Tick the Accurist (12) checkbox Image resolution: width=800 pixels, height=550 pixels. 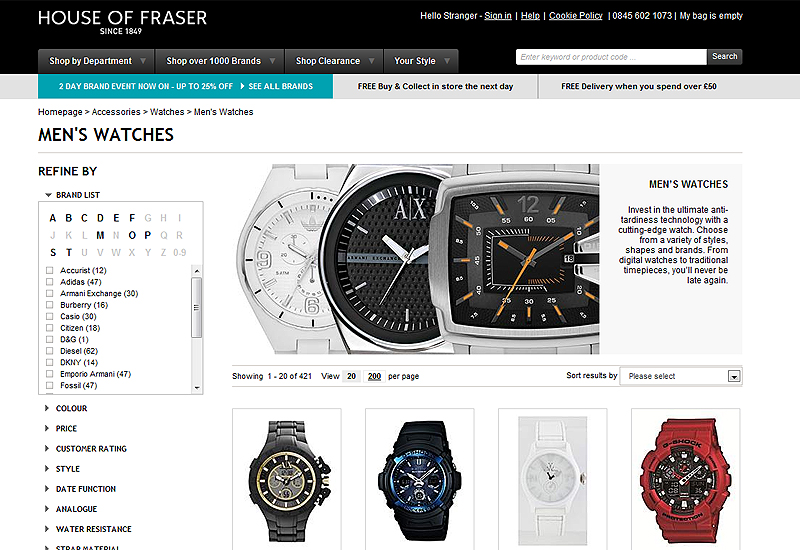pyautogui.click(x=49, y=270)
